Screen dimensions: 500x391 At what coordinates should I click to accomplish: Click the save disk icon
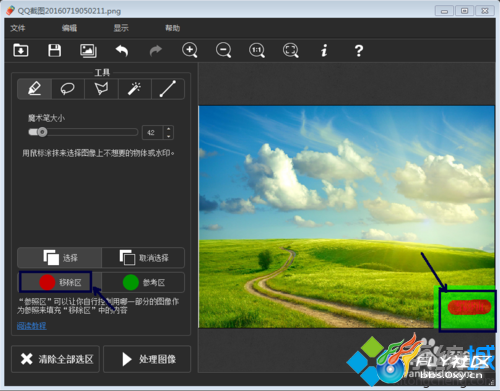pyautogui.click(x=54, y=51)
